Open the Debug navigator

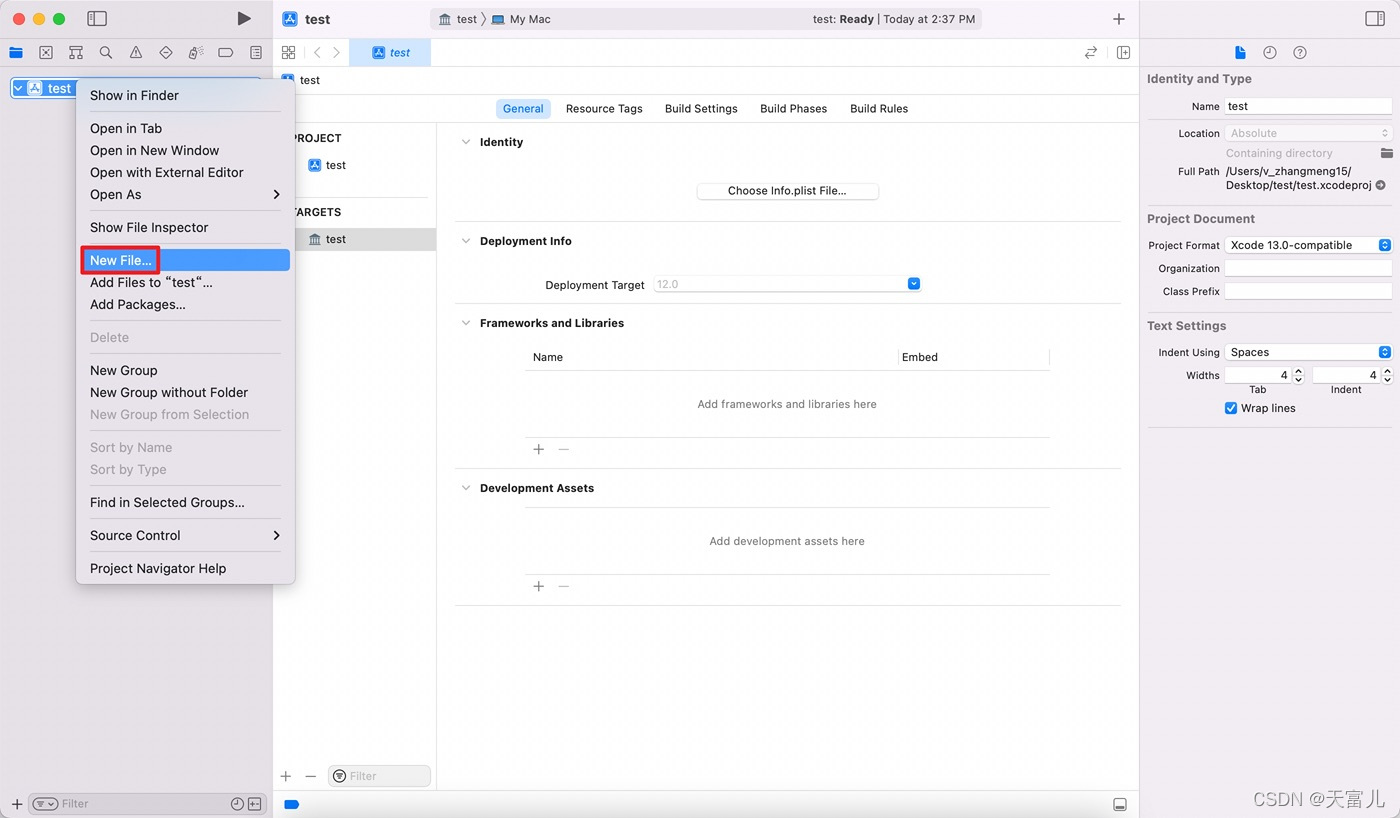pyautogui.click(x=196, y=52)
